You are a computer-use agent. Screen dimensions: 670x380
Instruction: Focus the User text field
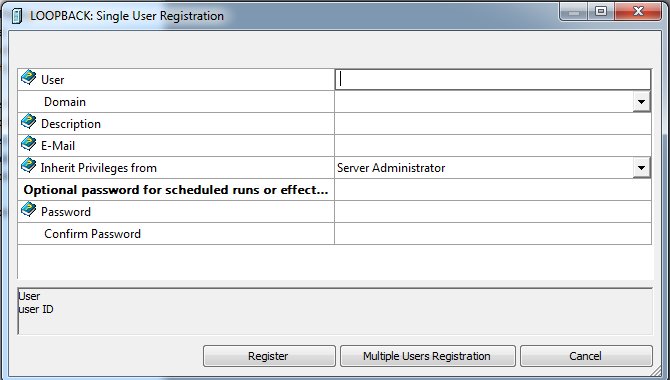(493, 80)
